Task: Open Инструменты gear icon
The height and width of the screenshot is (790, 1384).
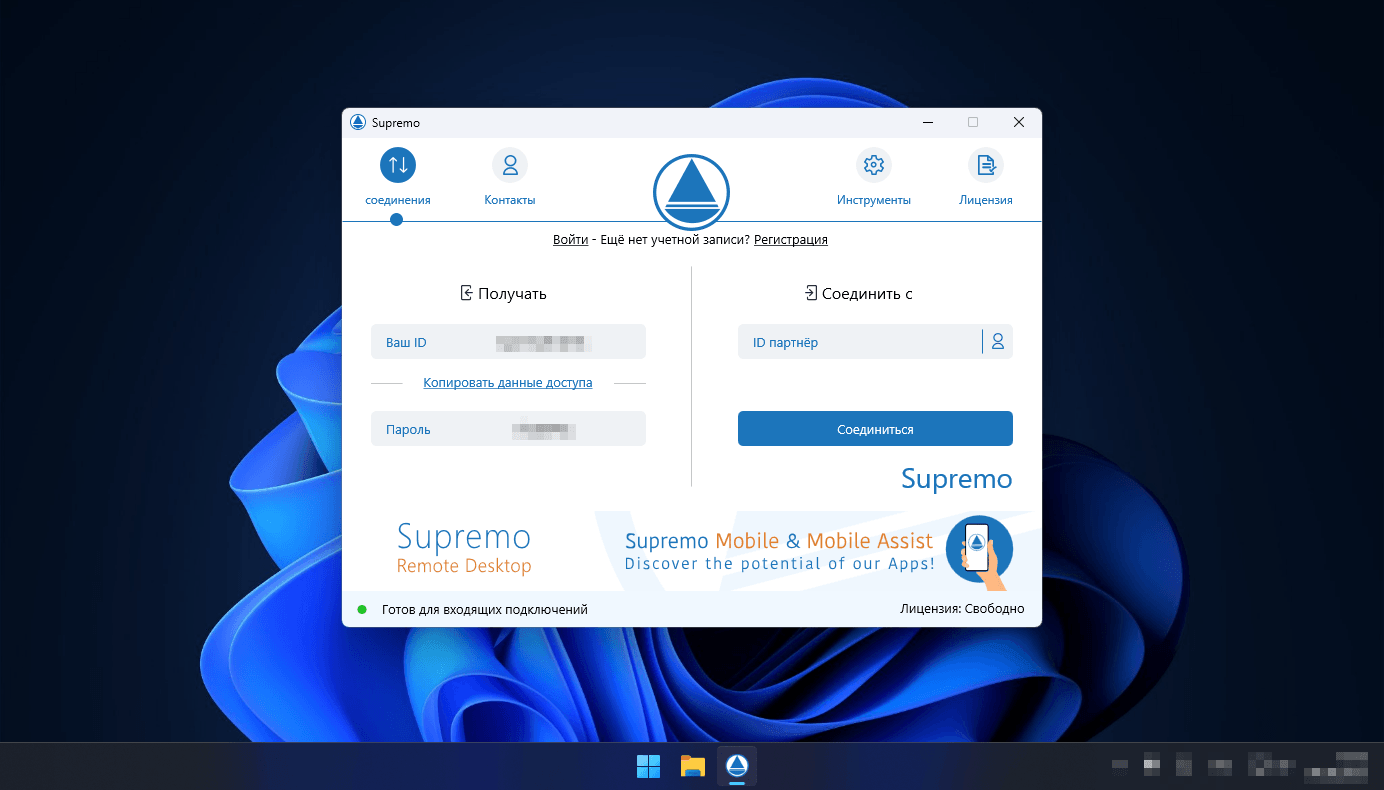Action: pyautogui.click(x=874, y=165)
